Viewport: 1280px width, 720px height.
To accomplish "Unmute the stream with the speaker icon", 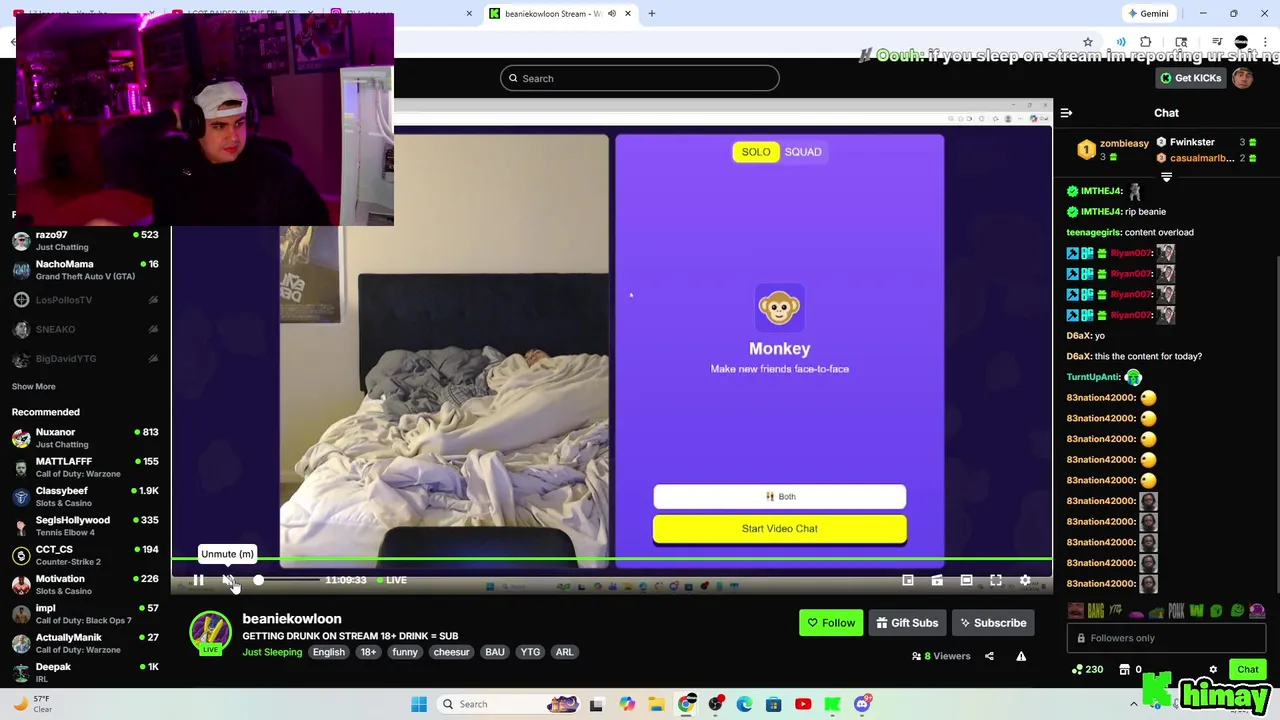I will click(x=228, y=580).
